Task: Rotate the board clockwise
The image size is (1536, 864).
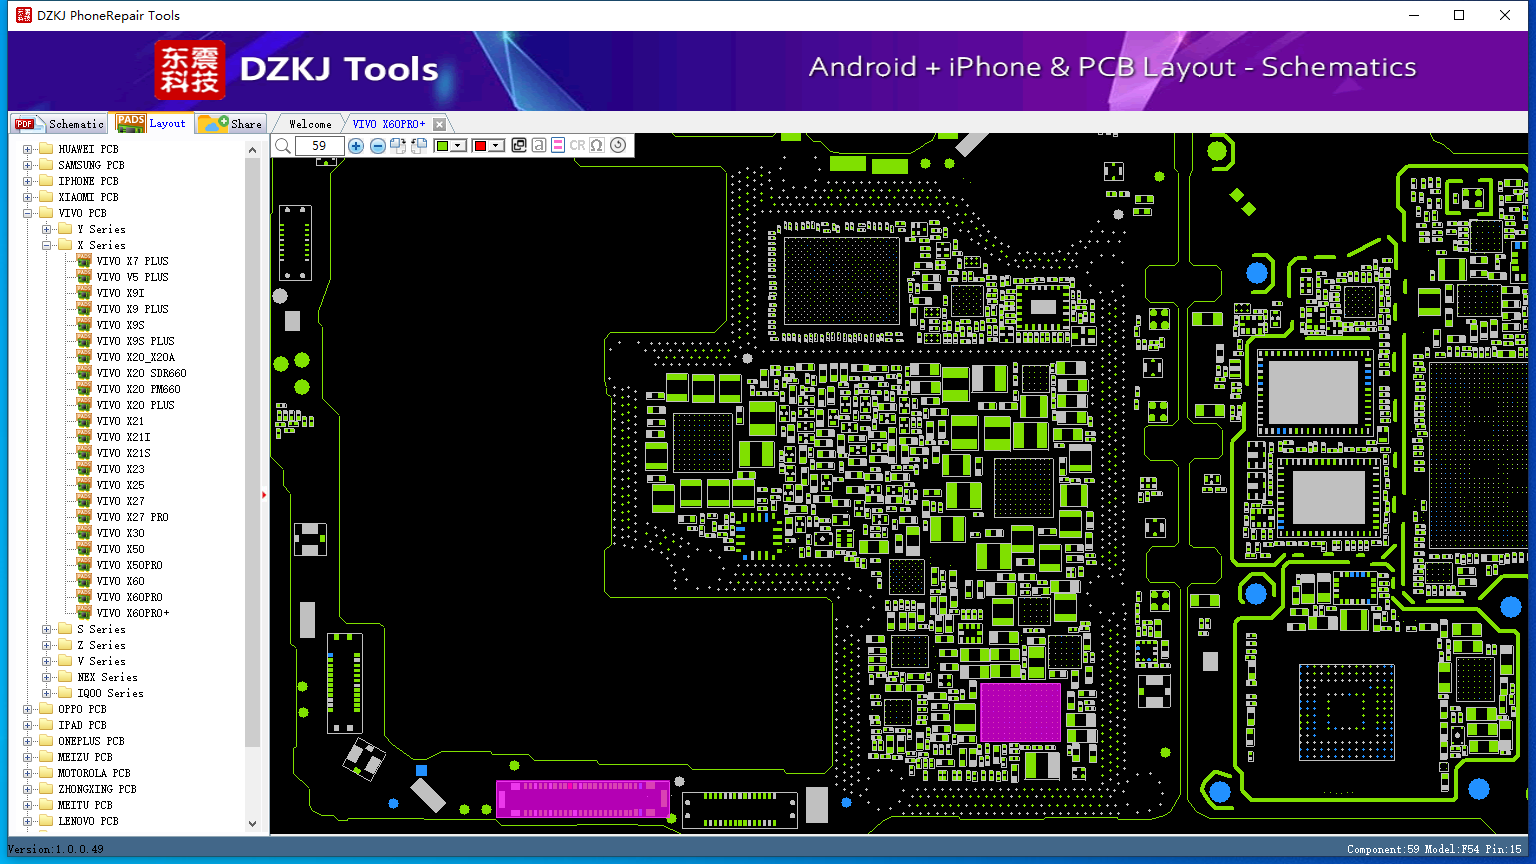Action: (398, 146)
